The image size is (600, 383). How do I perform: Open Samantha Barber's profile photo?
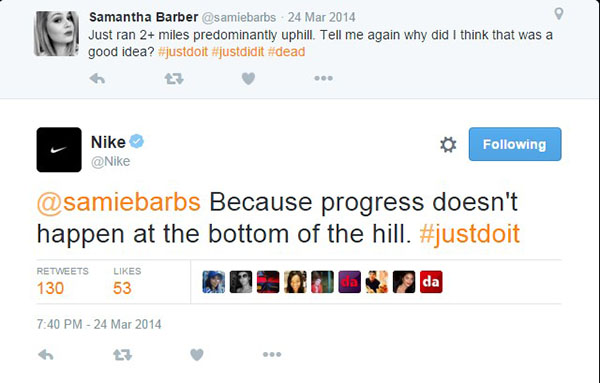pos(57,34)
